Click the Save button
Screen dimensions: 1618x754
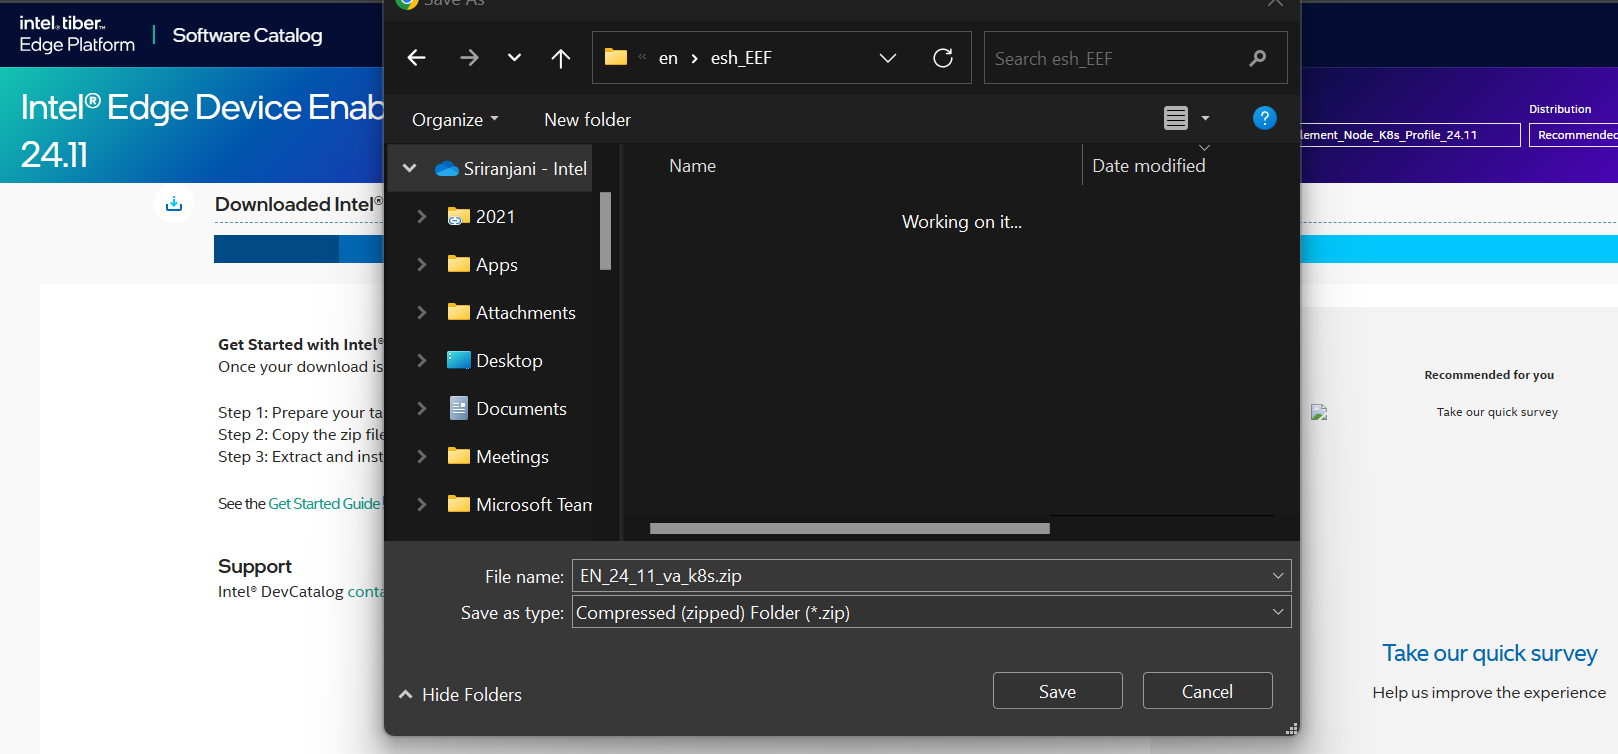pos(1057,691)
